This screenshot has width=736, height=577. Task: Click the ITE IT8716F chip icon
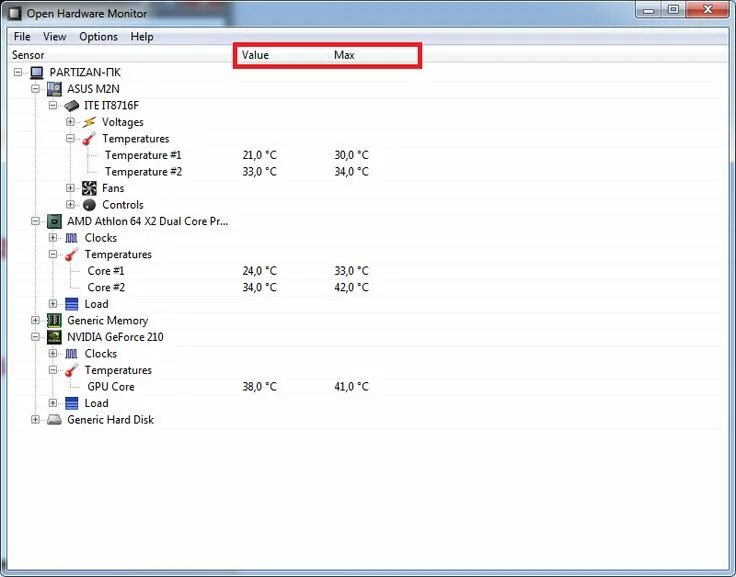click(71, 106)
